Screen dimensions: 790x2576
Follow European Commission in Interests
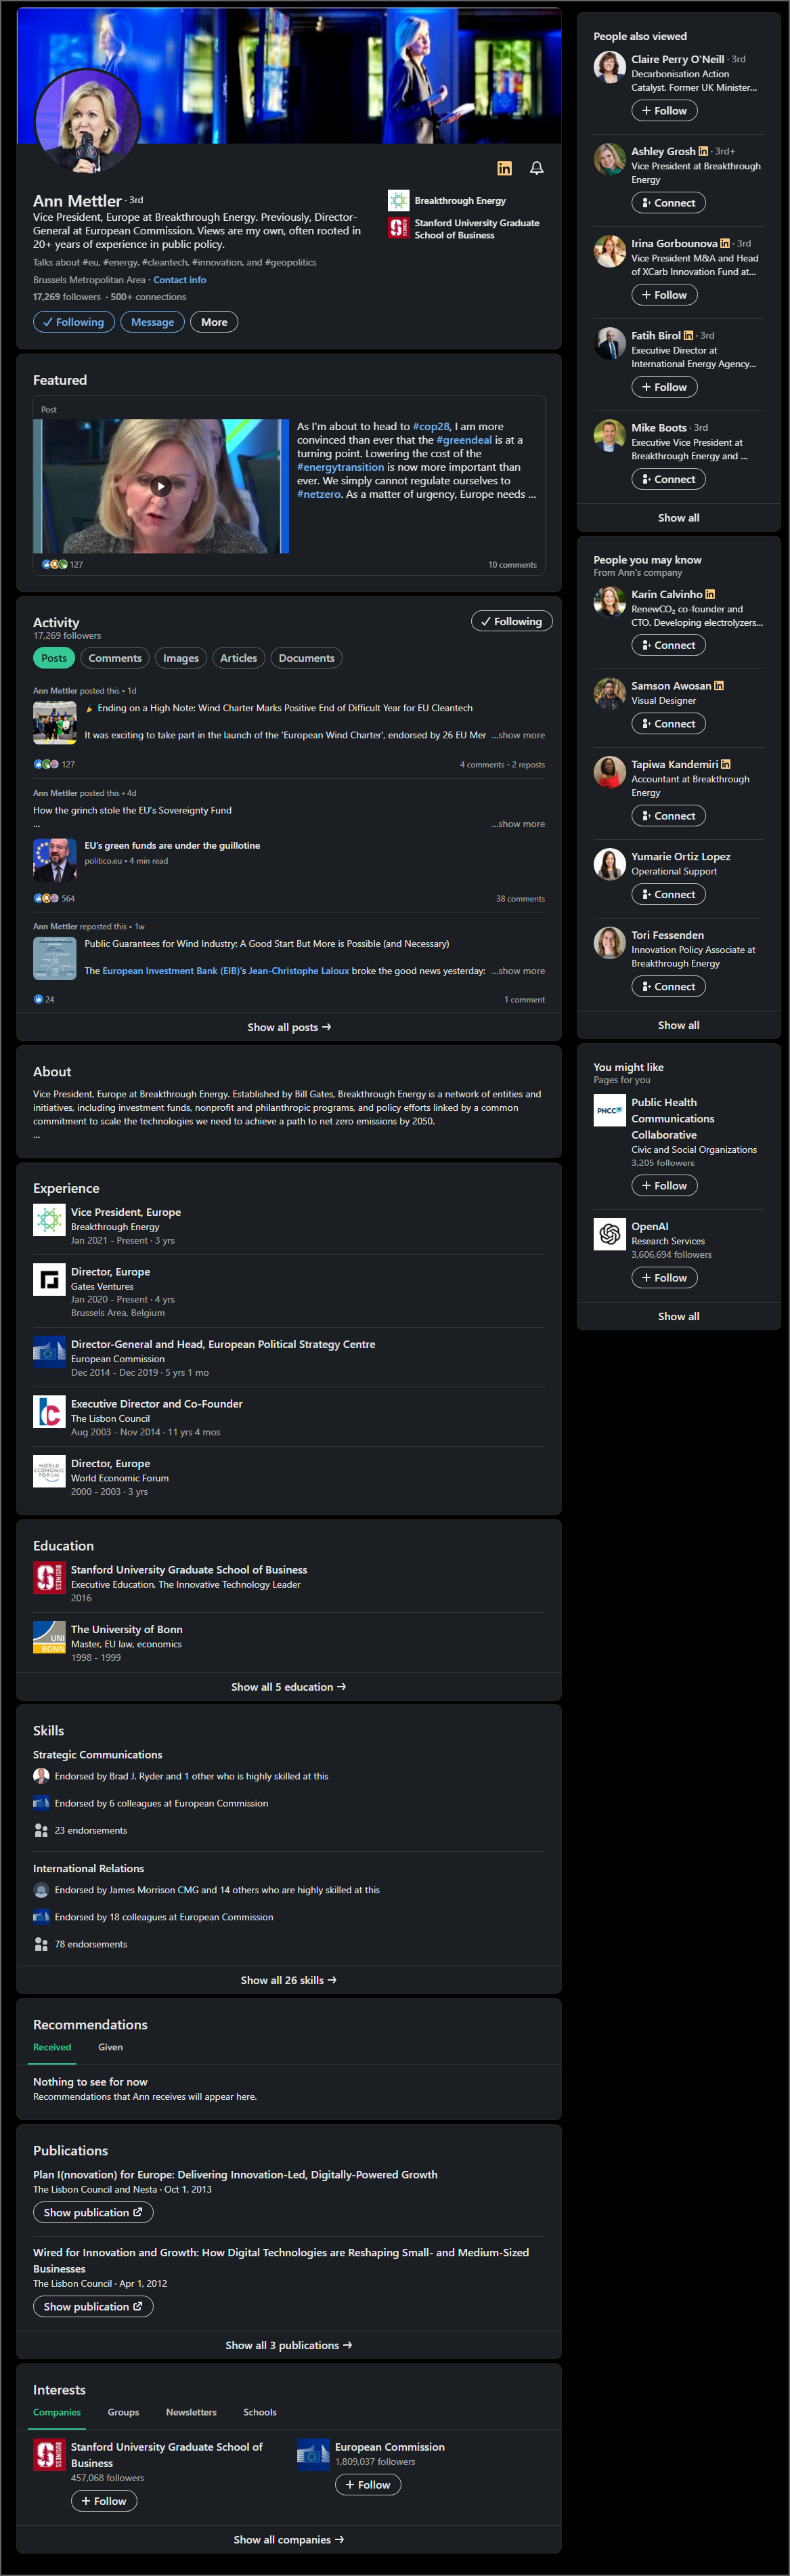pyautogui.click(x=368, y=2485)
